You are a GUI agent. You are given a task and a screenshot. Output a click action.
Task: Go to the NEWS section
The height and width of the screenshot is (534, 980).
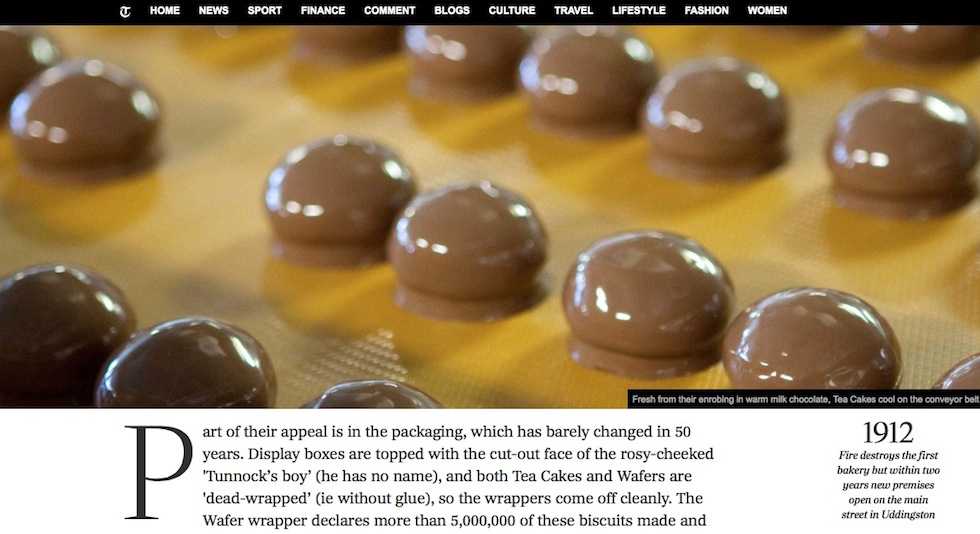coord(214,11)
